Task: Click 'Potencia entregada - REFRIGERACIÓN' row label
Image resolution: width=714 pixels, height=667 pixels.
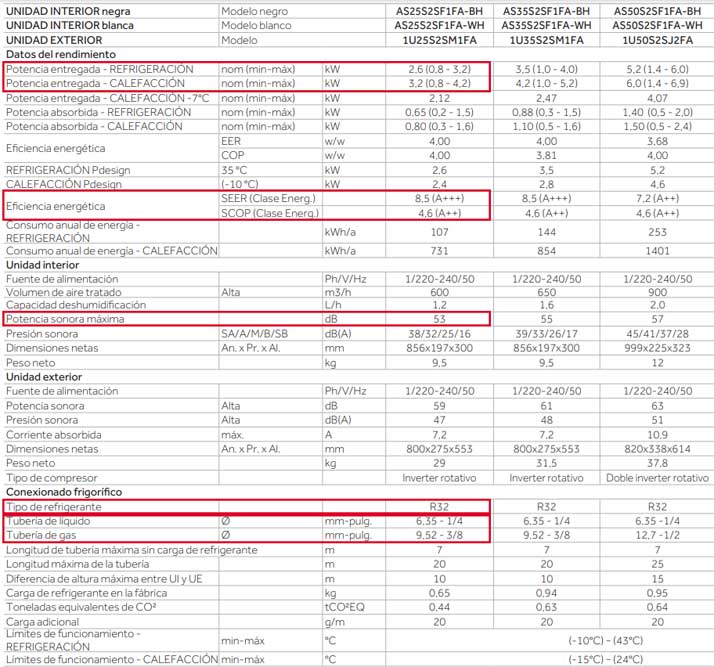Action: pos(100,69)
